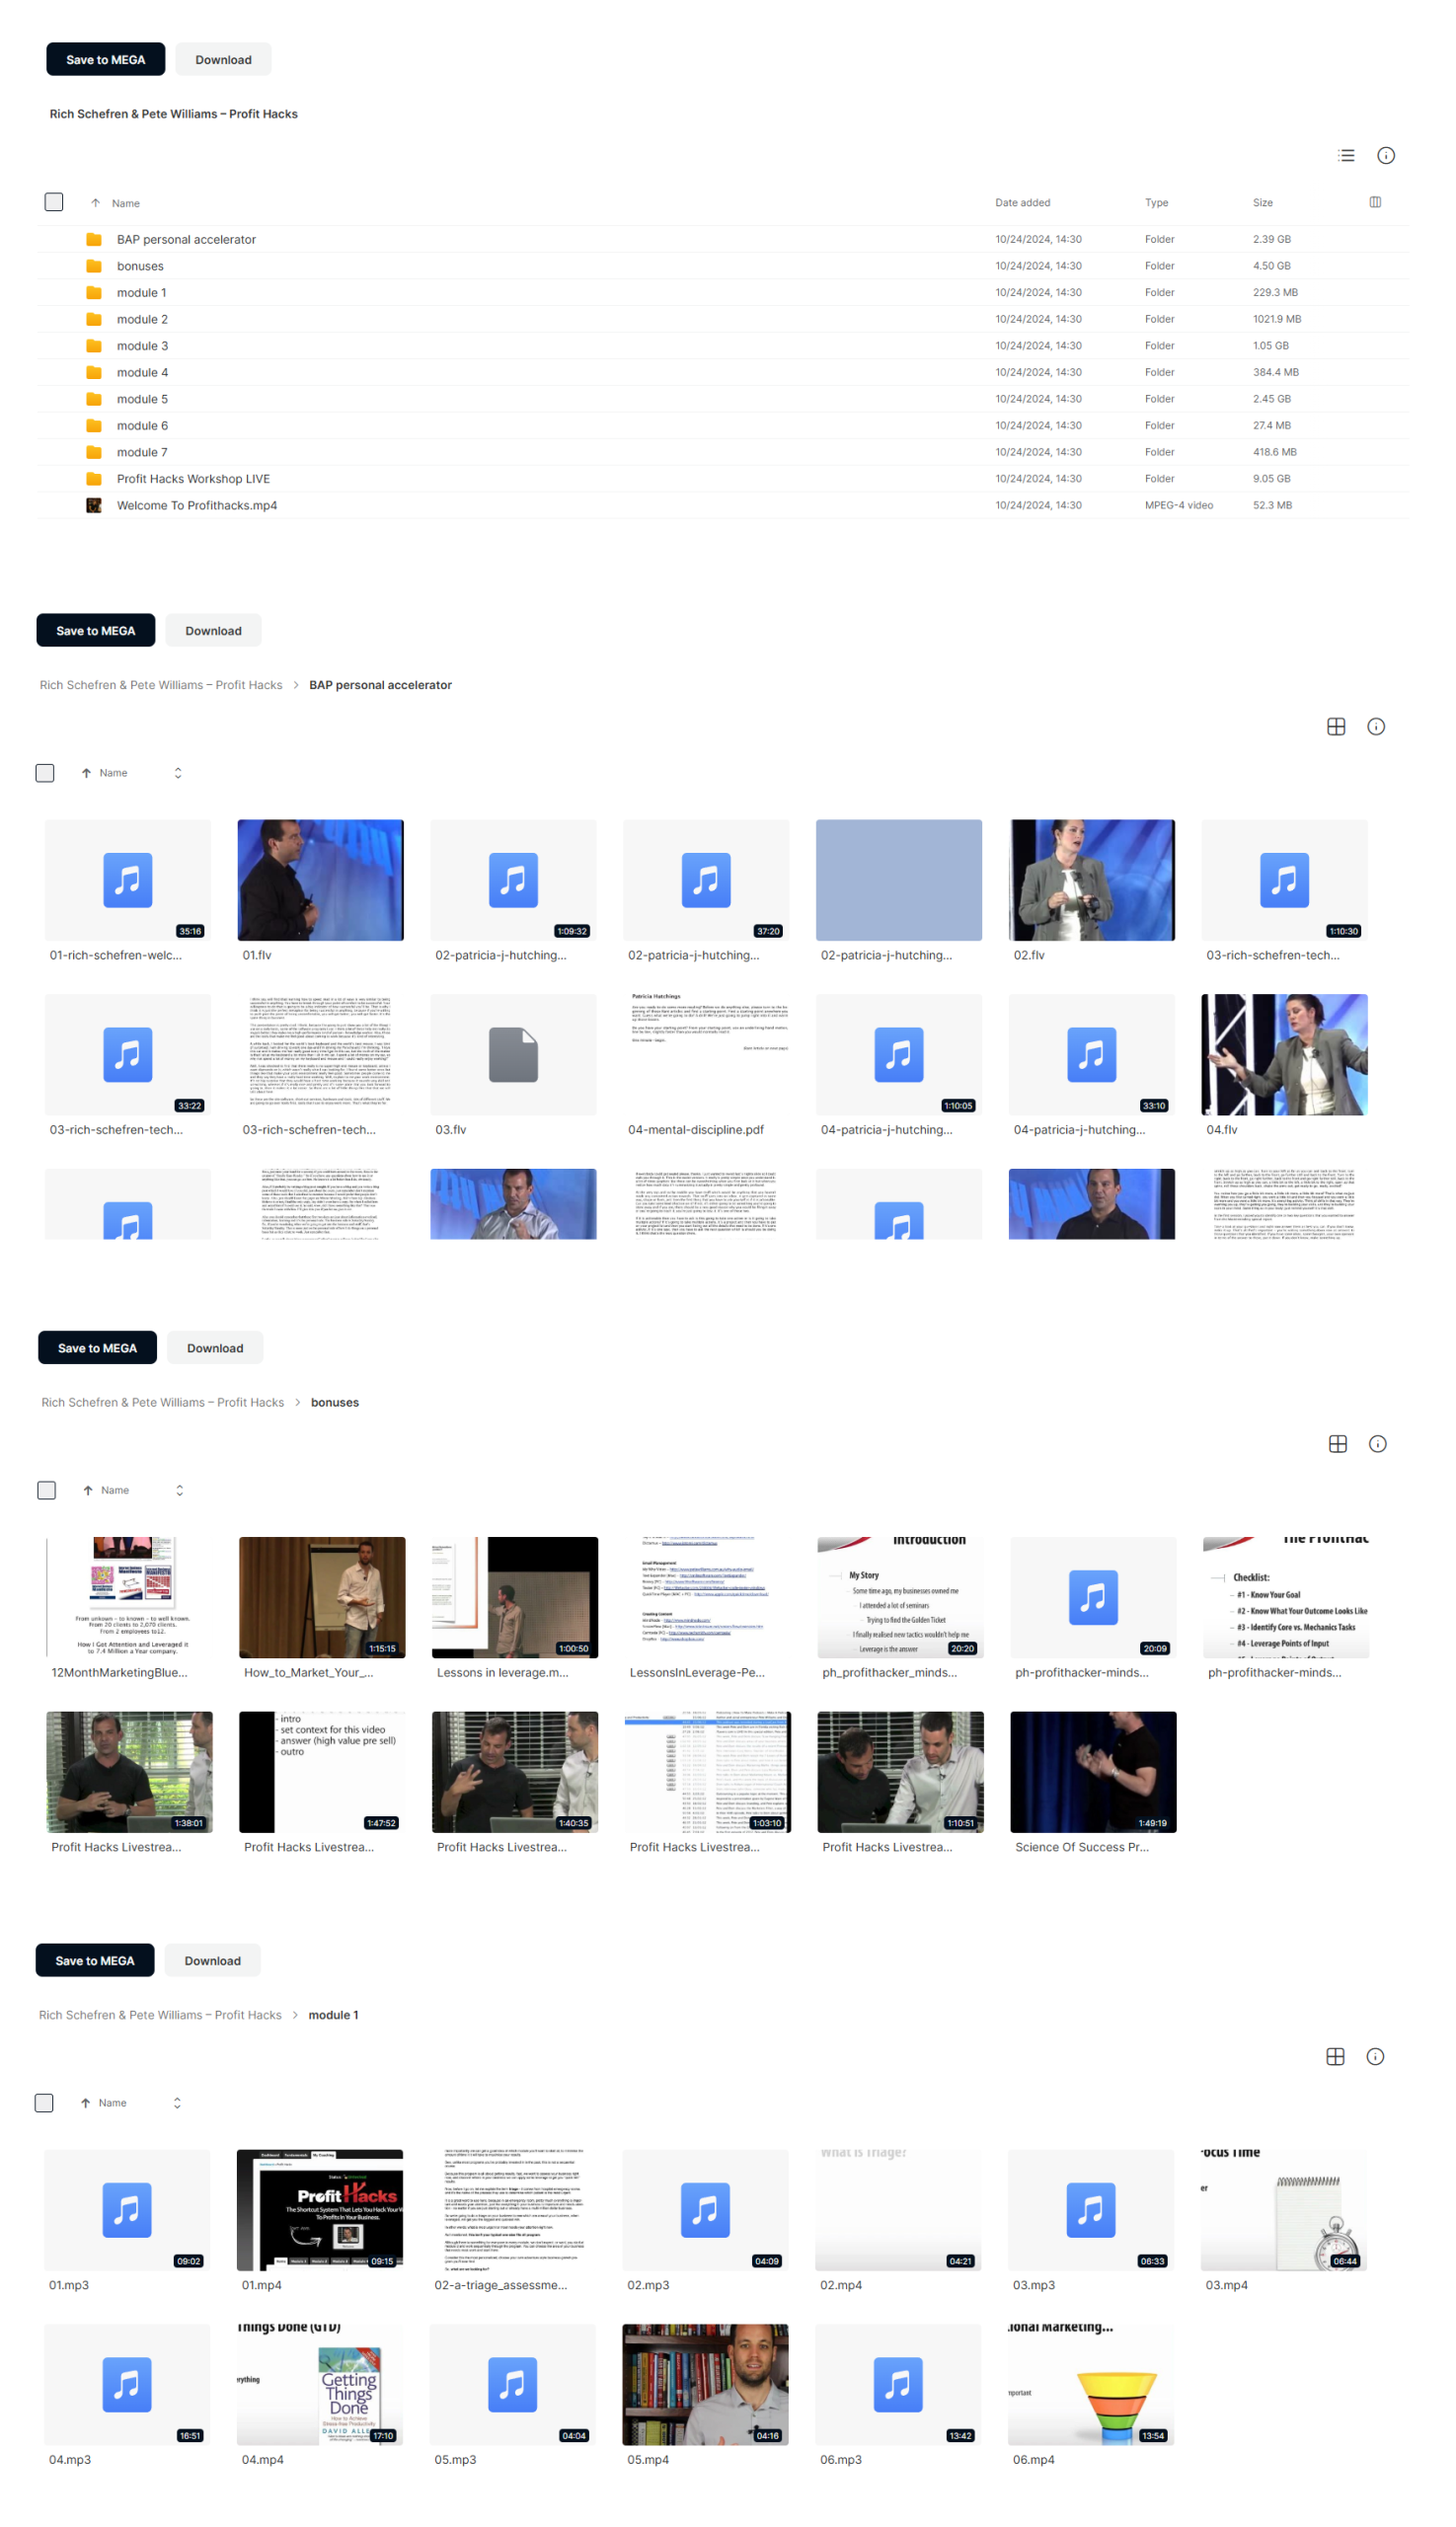
Task: Open the 12MonthMarketingBlue... thumbnail
Action: coord(129,1597)
